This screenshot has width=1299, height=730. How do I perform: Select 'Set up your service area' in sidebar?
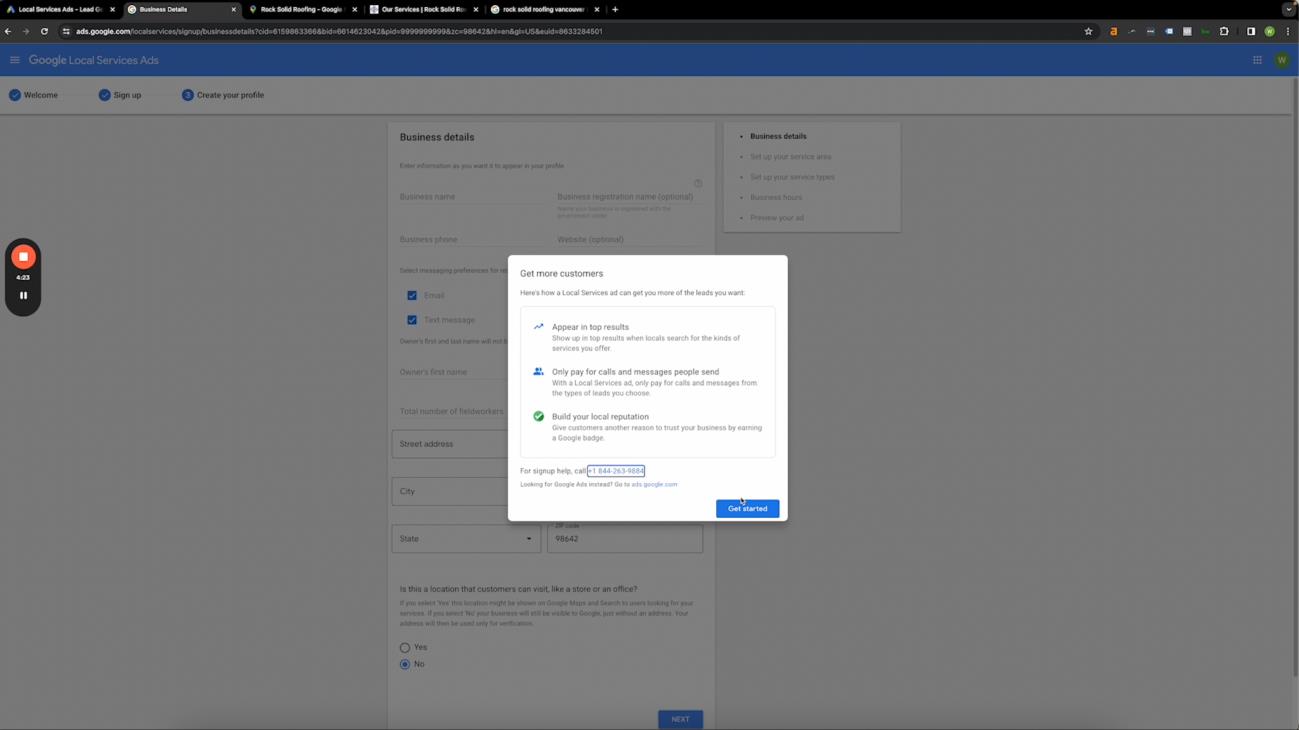pos(791,157)
